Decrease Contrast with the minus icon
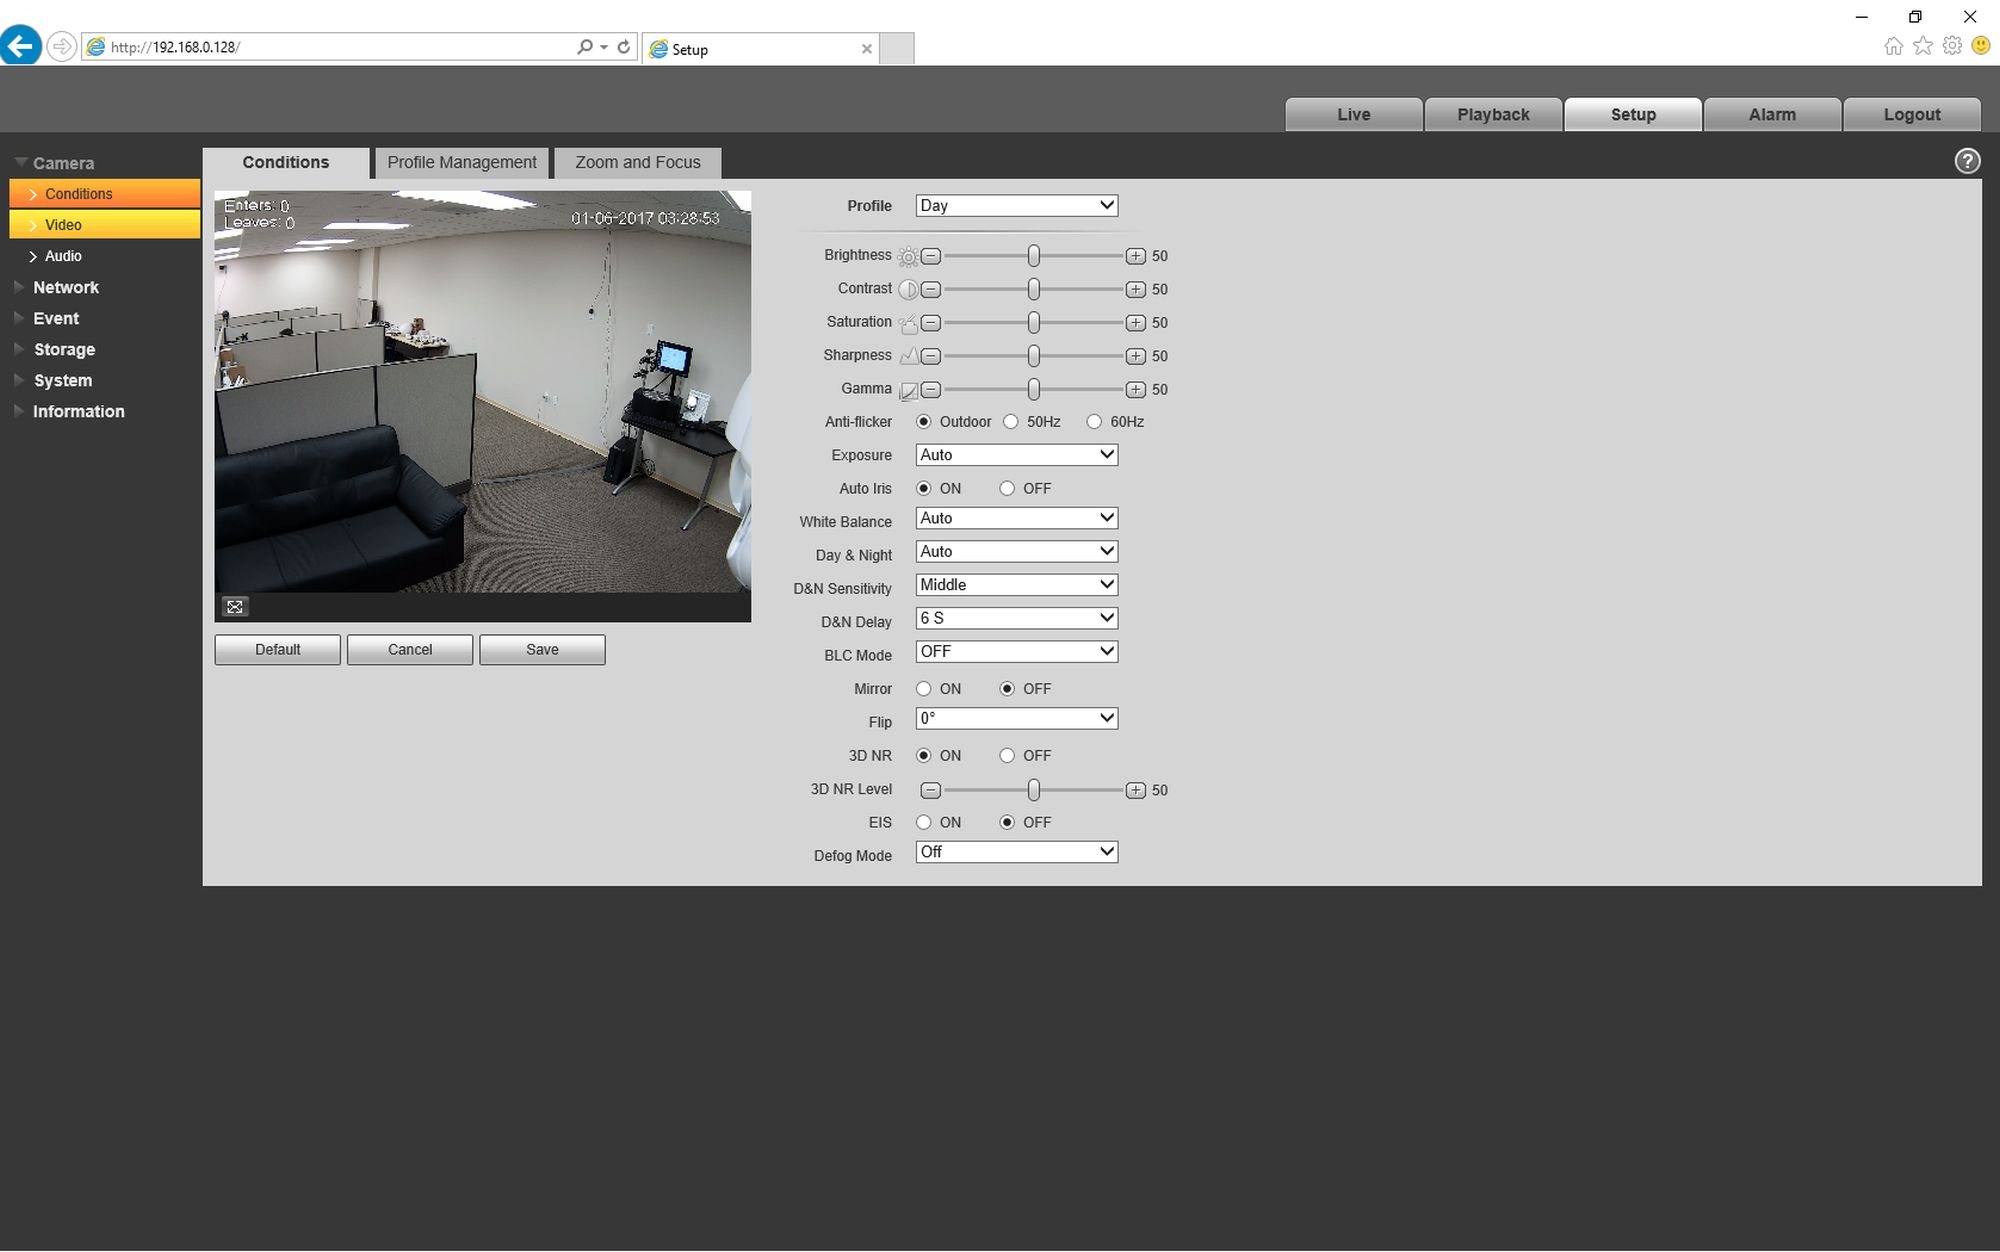Screen dimensions: 2000x1252 tap(931, 289)
